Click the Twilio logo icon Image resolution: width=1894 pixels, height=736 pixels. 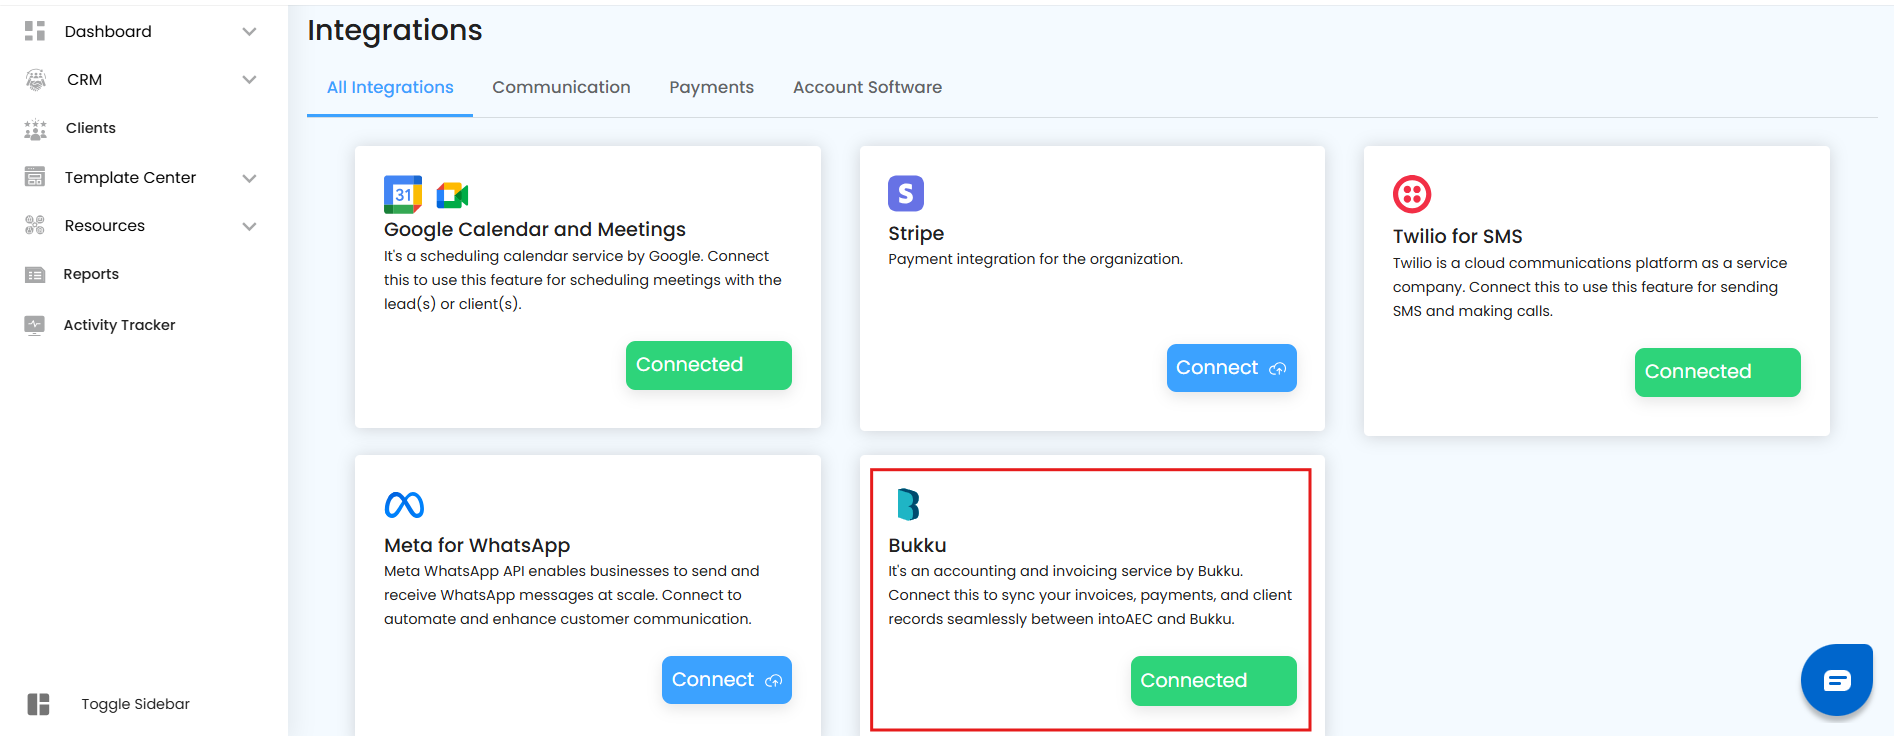click(x=1412, y=194)
